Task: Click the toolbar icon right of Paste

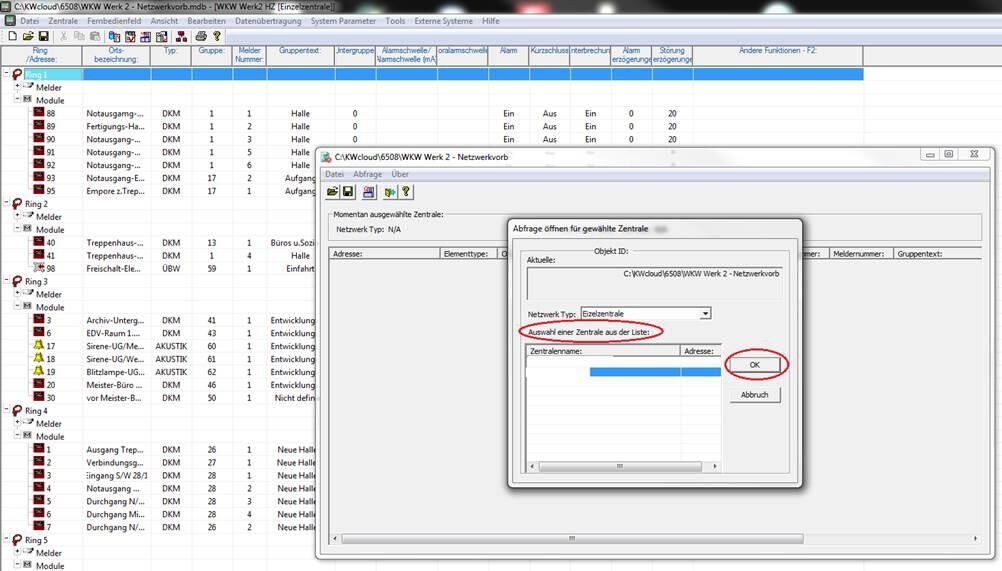Action: (114, 36)
